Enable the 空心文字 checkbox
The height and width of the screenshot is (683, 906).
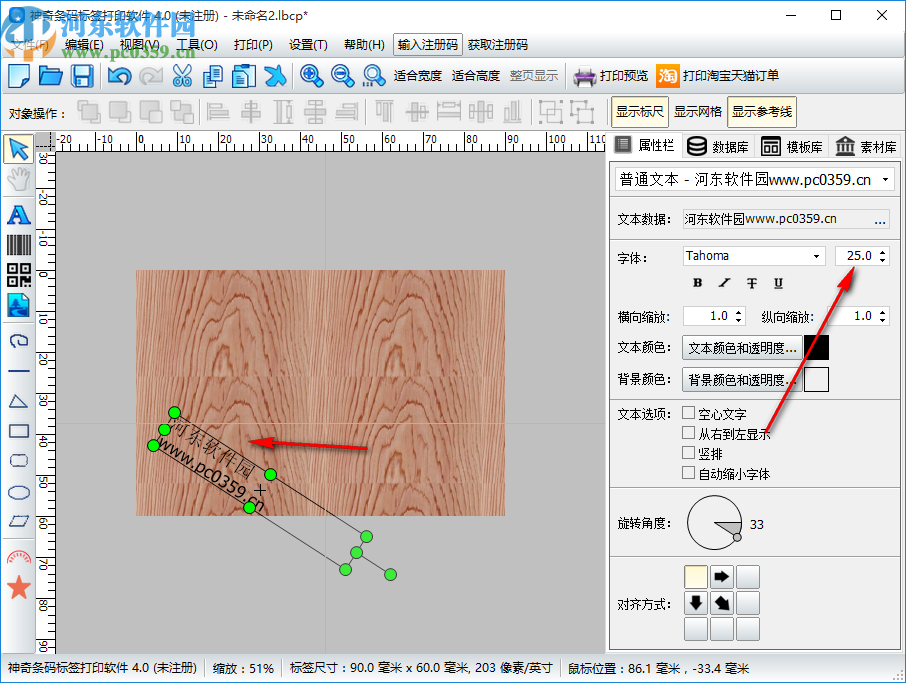(x=688, y=413)
